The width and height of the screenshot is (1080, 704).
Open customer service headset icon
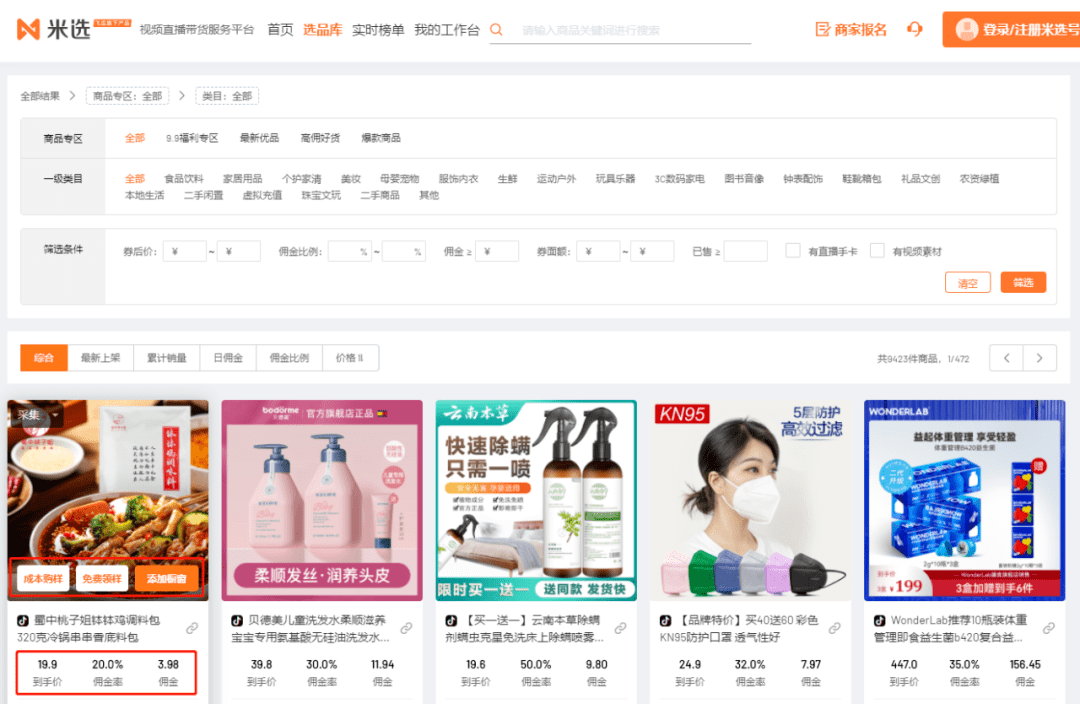coord(915,29)
